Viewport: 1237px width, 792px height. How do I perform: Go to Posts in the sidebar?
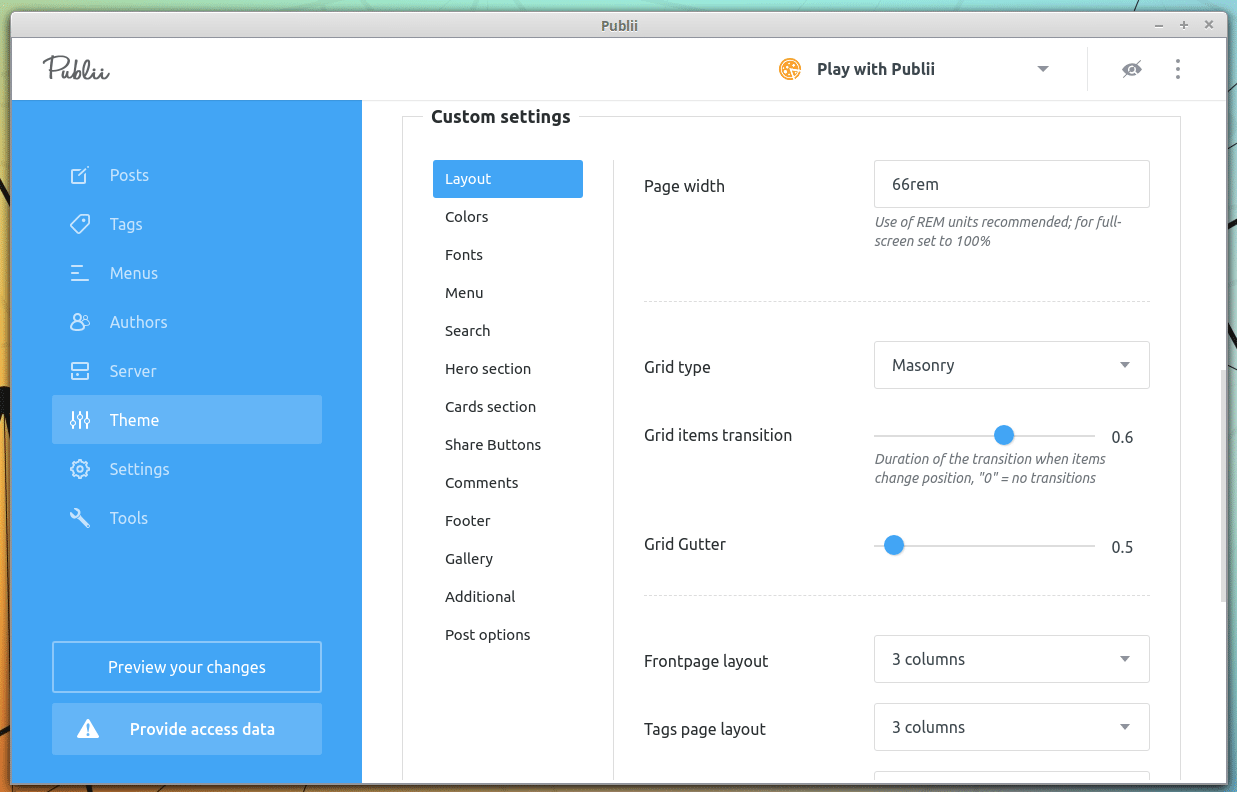pyautogui.click(x=187, y=175)
